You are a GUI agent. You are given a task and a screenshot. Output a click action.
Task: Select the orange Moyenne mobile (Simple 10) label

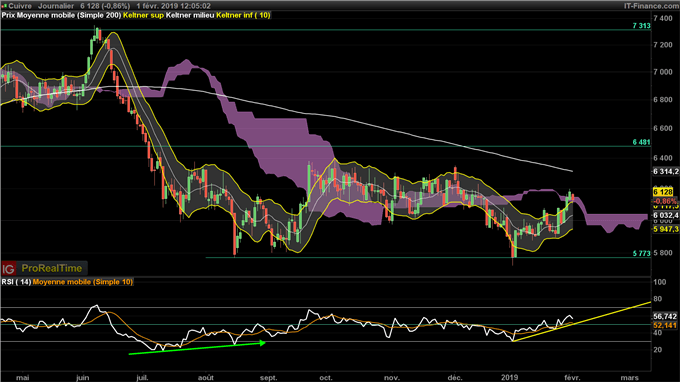pos(83,282)
